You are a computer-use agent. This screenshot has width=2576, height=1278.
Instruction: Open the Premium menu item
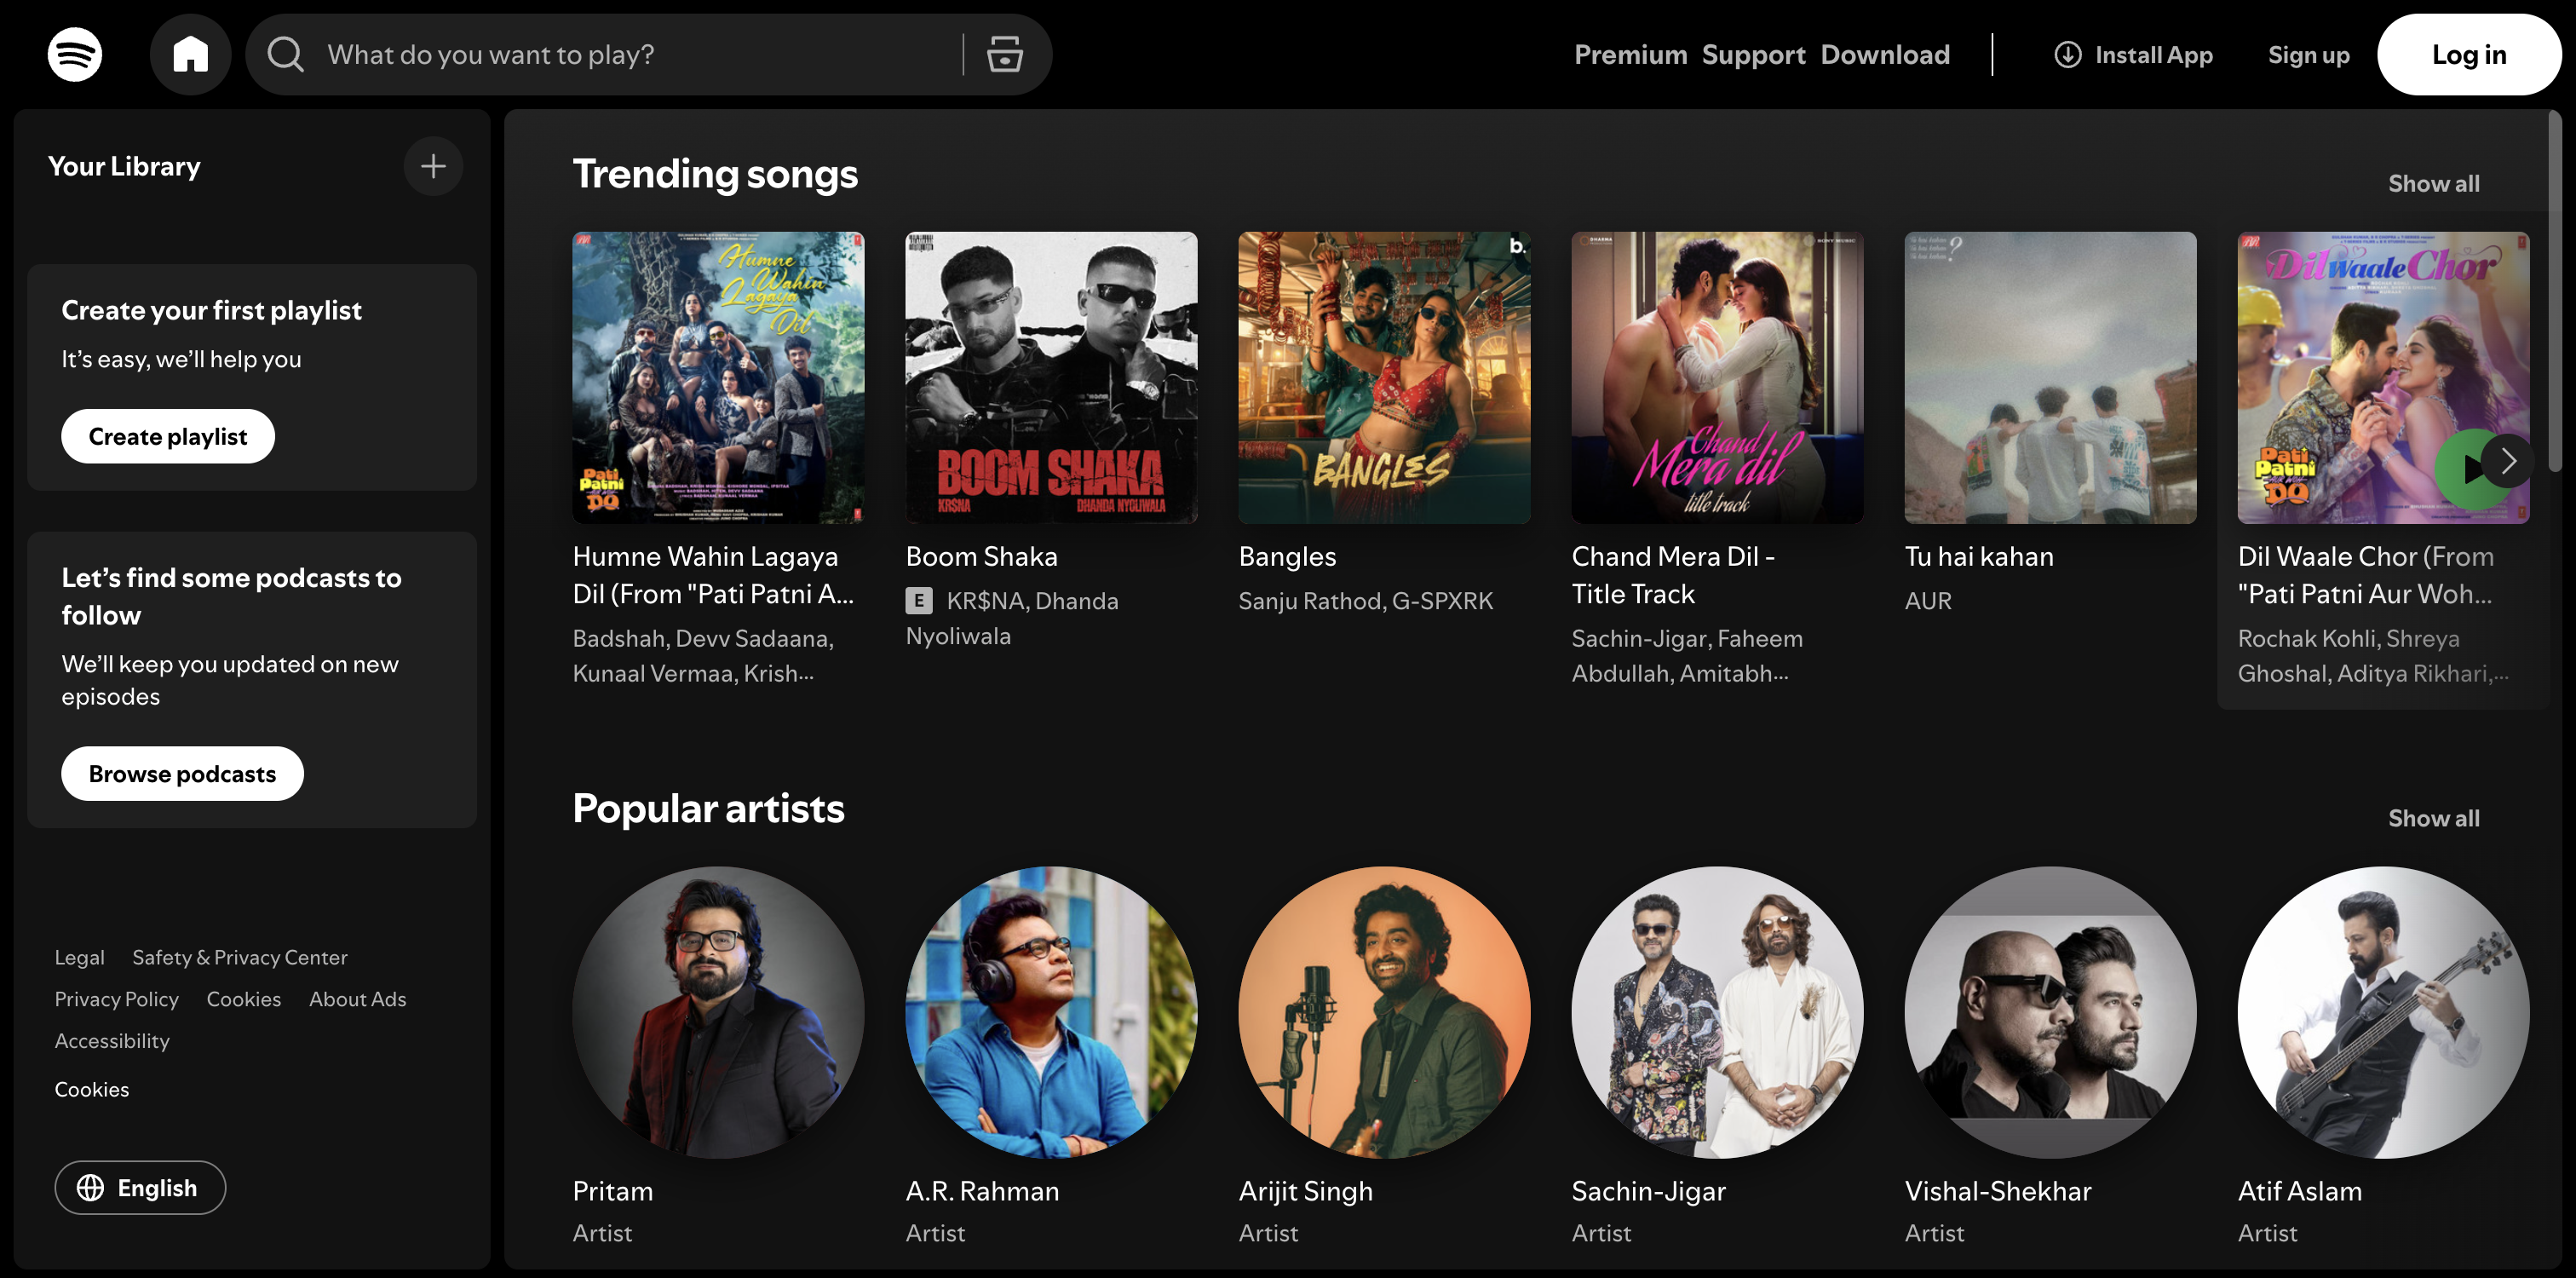point(1630,54)
